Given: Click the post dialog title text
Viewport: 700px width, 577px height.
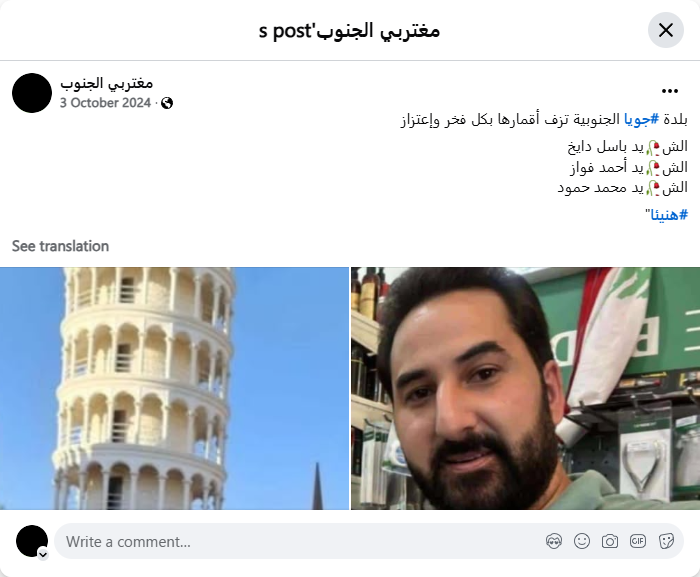Looking at the screenshot, I should point(349,31).
